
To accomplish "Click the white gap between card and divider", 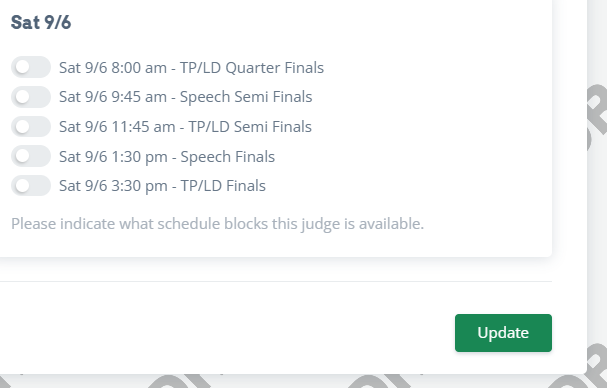I will (276, 269).
